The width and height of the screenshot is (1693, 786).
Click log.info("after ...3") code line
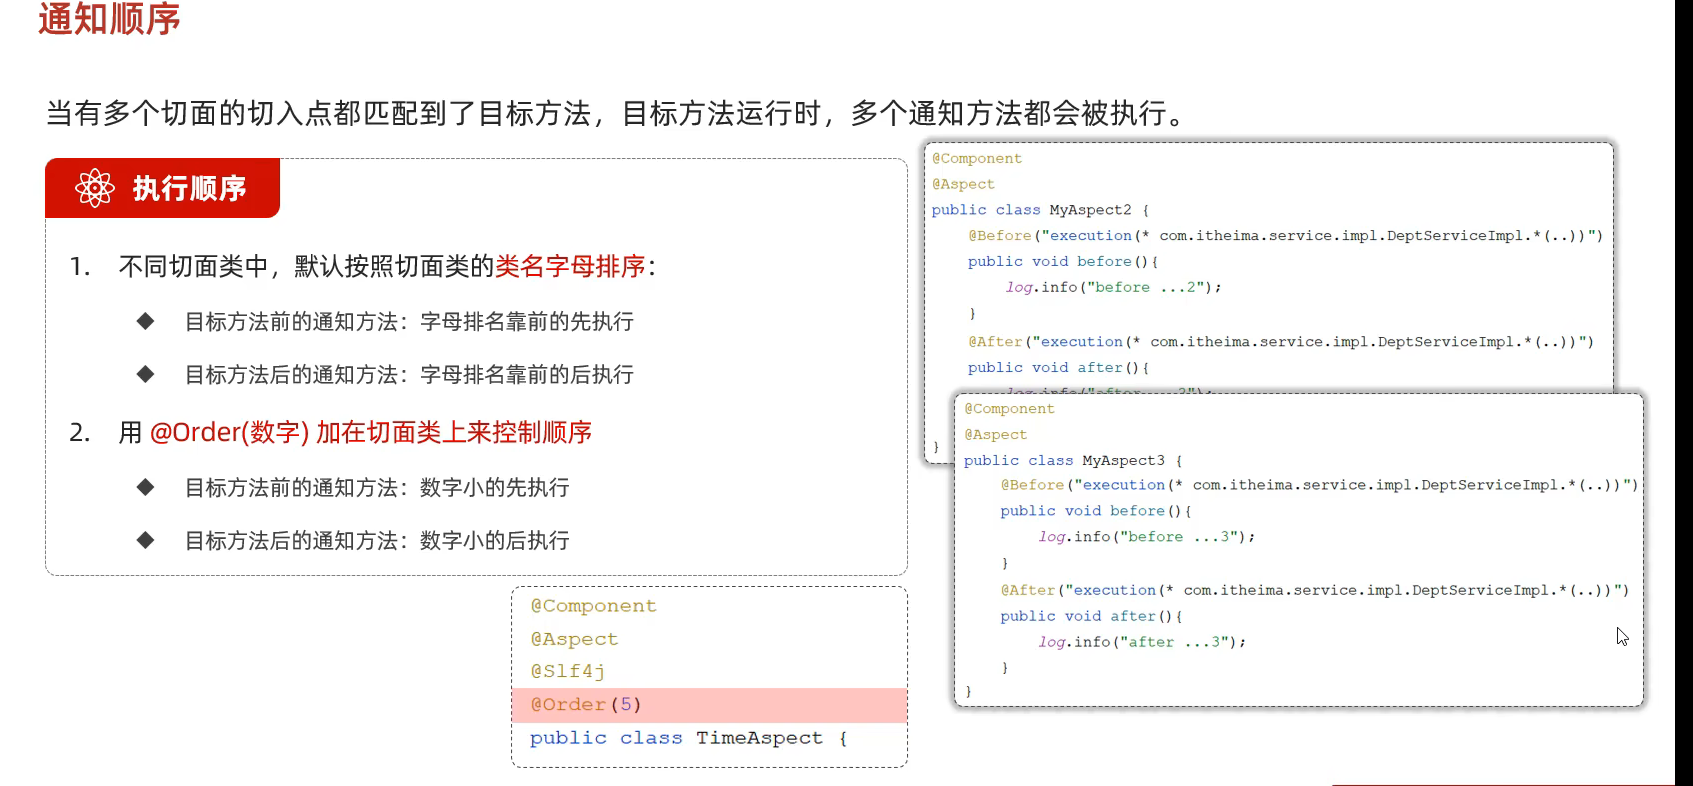pyautogui.click(x=1142, y=642)
